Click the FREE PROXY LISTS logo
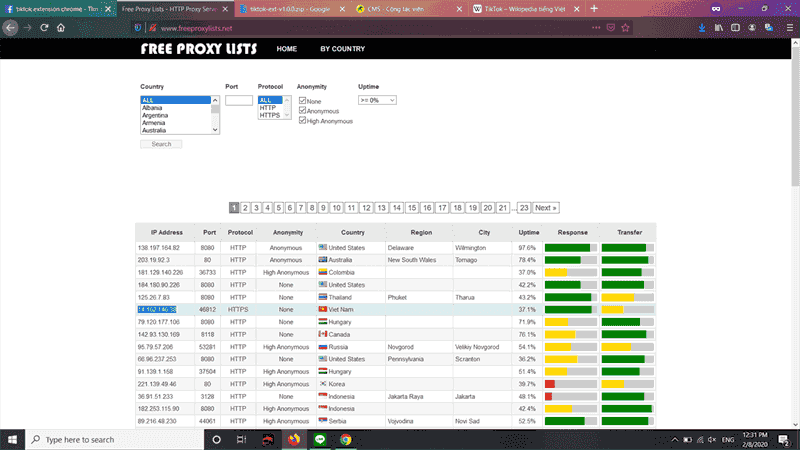 pyautogui.click(x=199, y=49)
